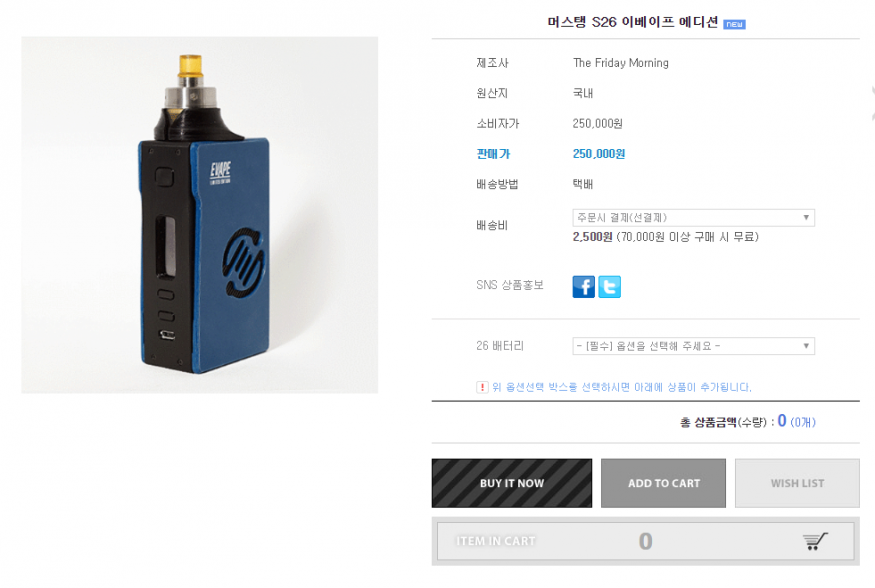
Task: Expand dropdown arrow of battery selector
Action: coord(806,346)
